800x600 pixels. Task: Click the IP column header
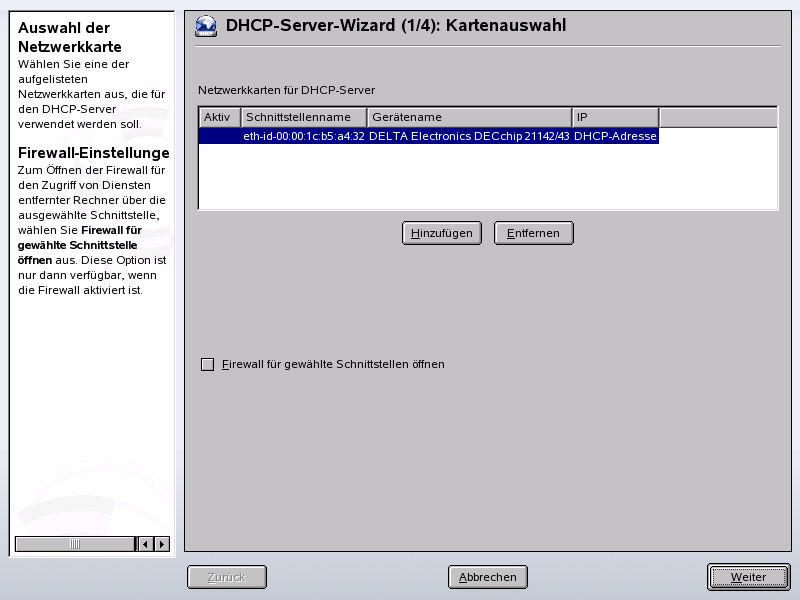(x=615, y=116)
